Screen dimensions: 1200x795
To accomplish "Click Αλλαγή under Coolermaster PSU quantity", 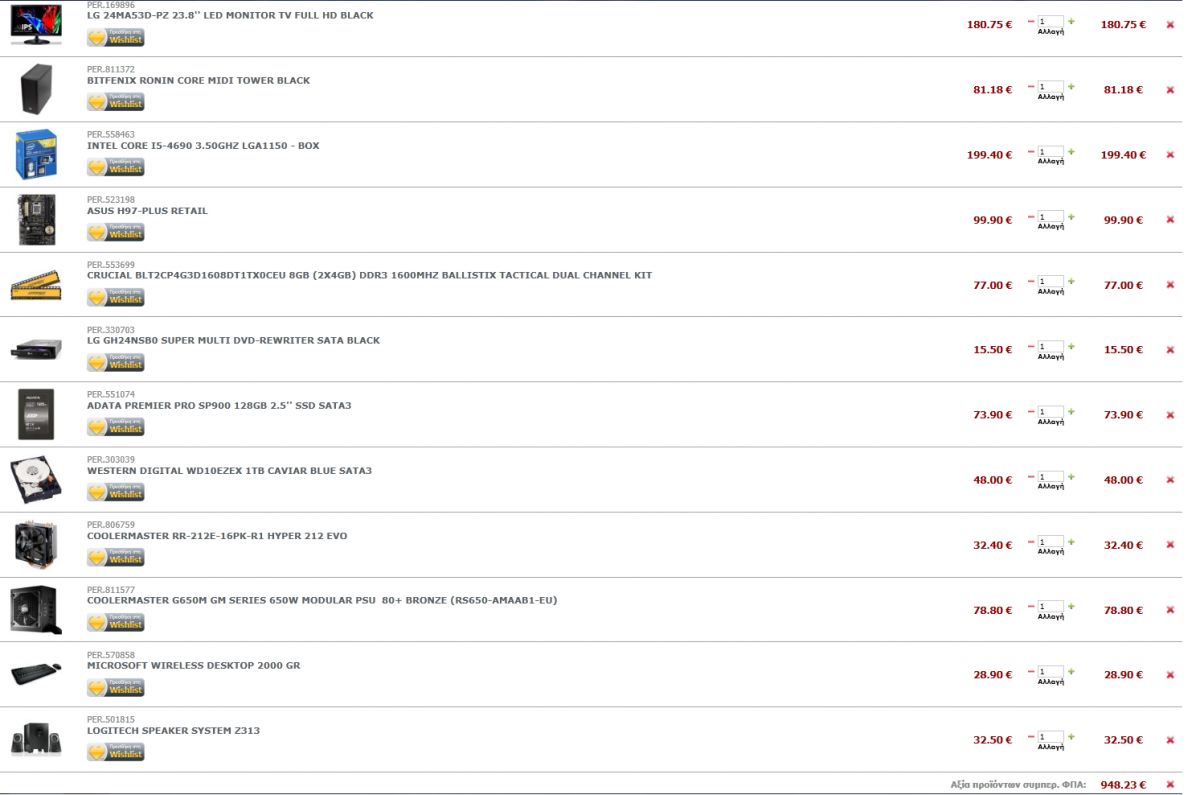I will click(1050, 616).
